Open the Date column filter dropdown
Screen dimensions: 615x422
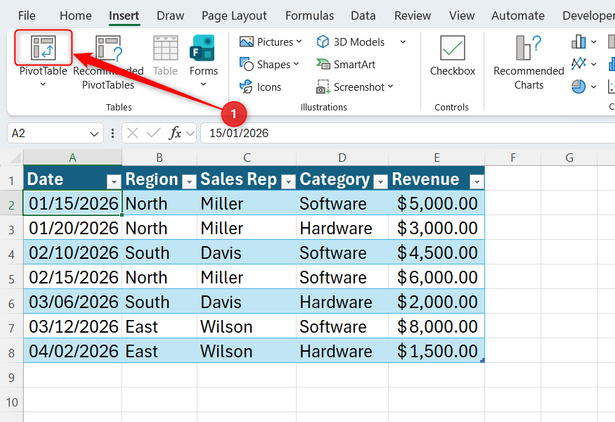[114, 181]
